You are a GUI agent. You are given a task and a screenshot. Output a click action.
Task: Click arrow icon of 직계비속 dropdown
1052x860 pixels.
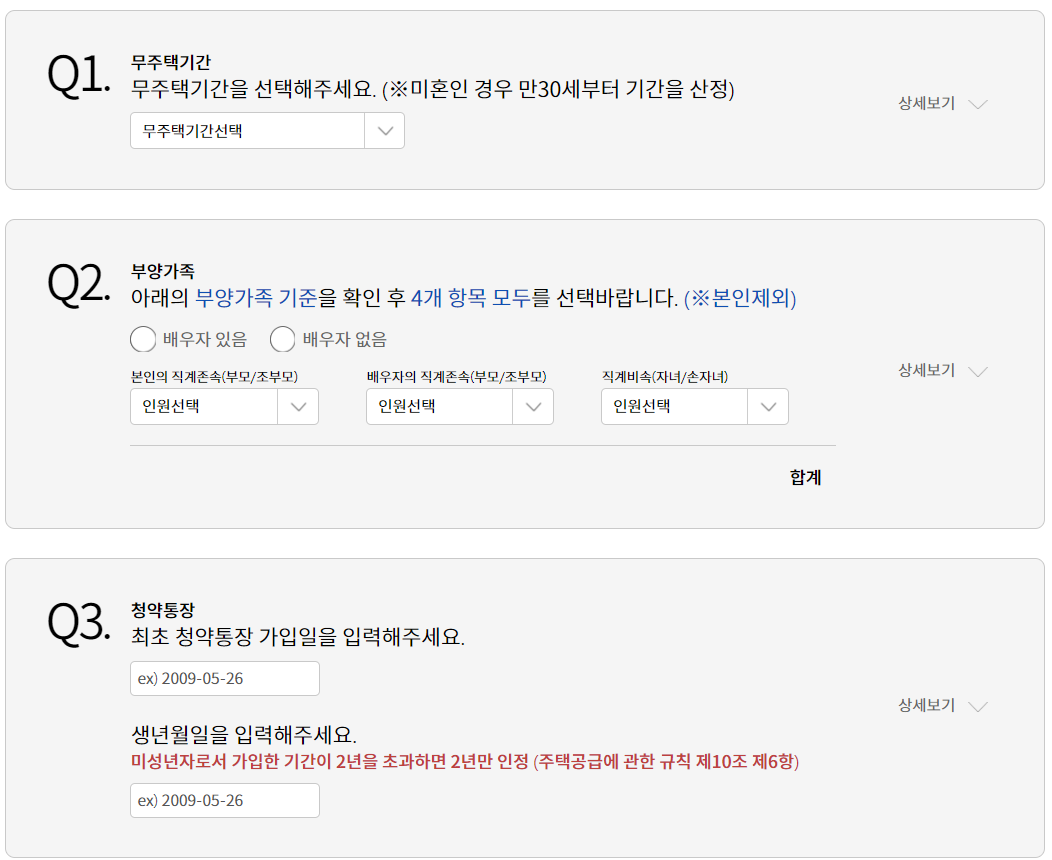[x=768, y=407]
